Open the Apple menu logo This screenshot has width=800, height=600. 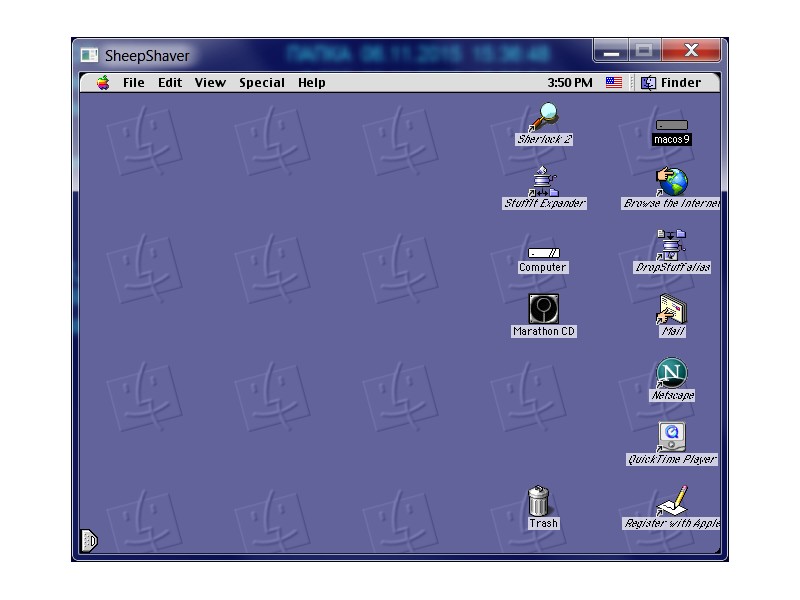(103, 83)
